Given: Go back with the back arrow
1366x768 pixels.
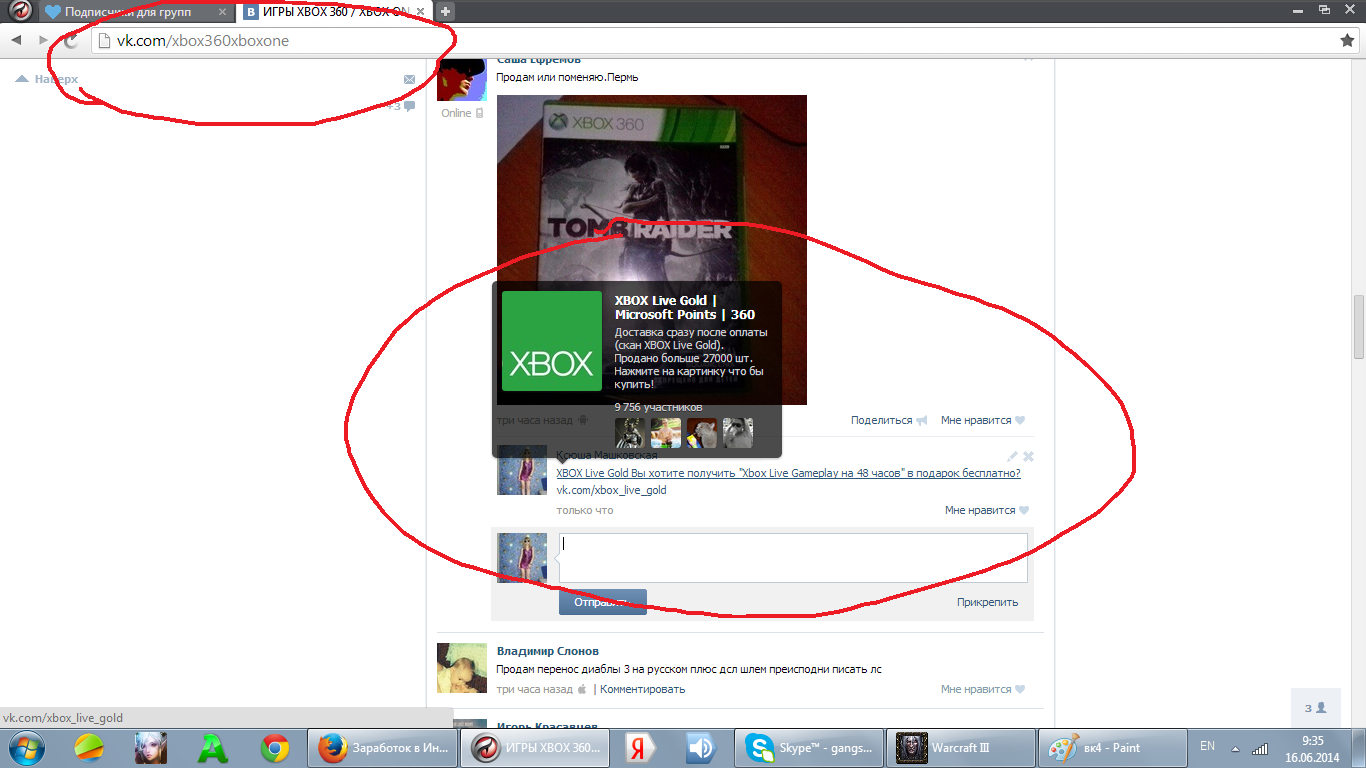Looking at the screenshot, I should click(x=17, y=40).
